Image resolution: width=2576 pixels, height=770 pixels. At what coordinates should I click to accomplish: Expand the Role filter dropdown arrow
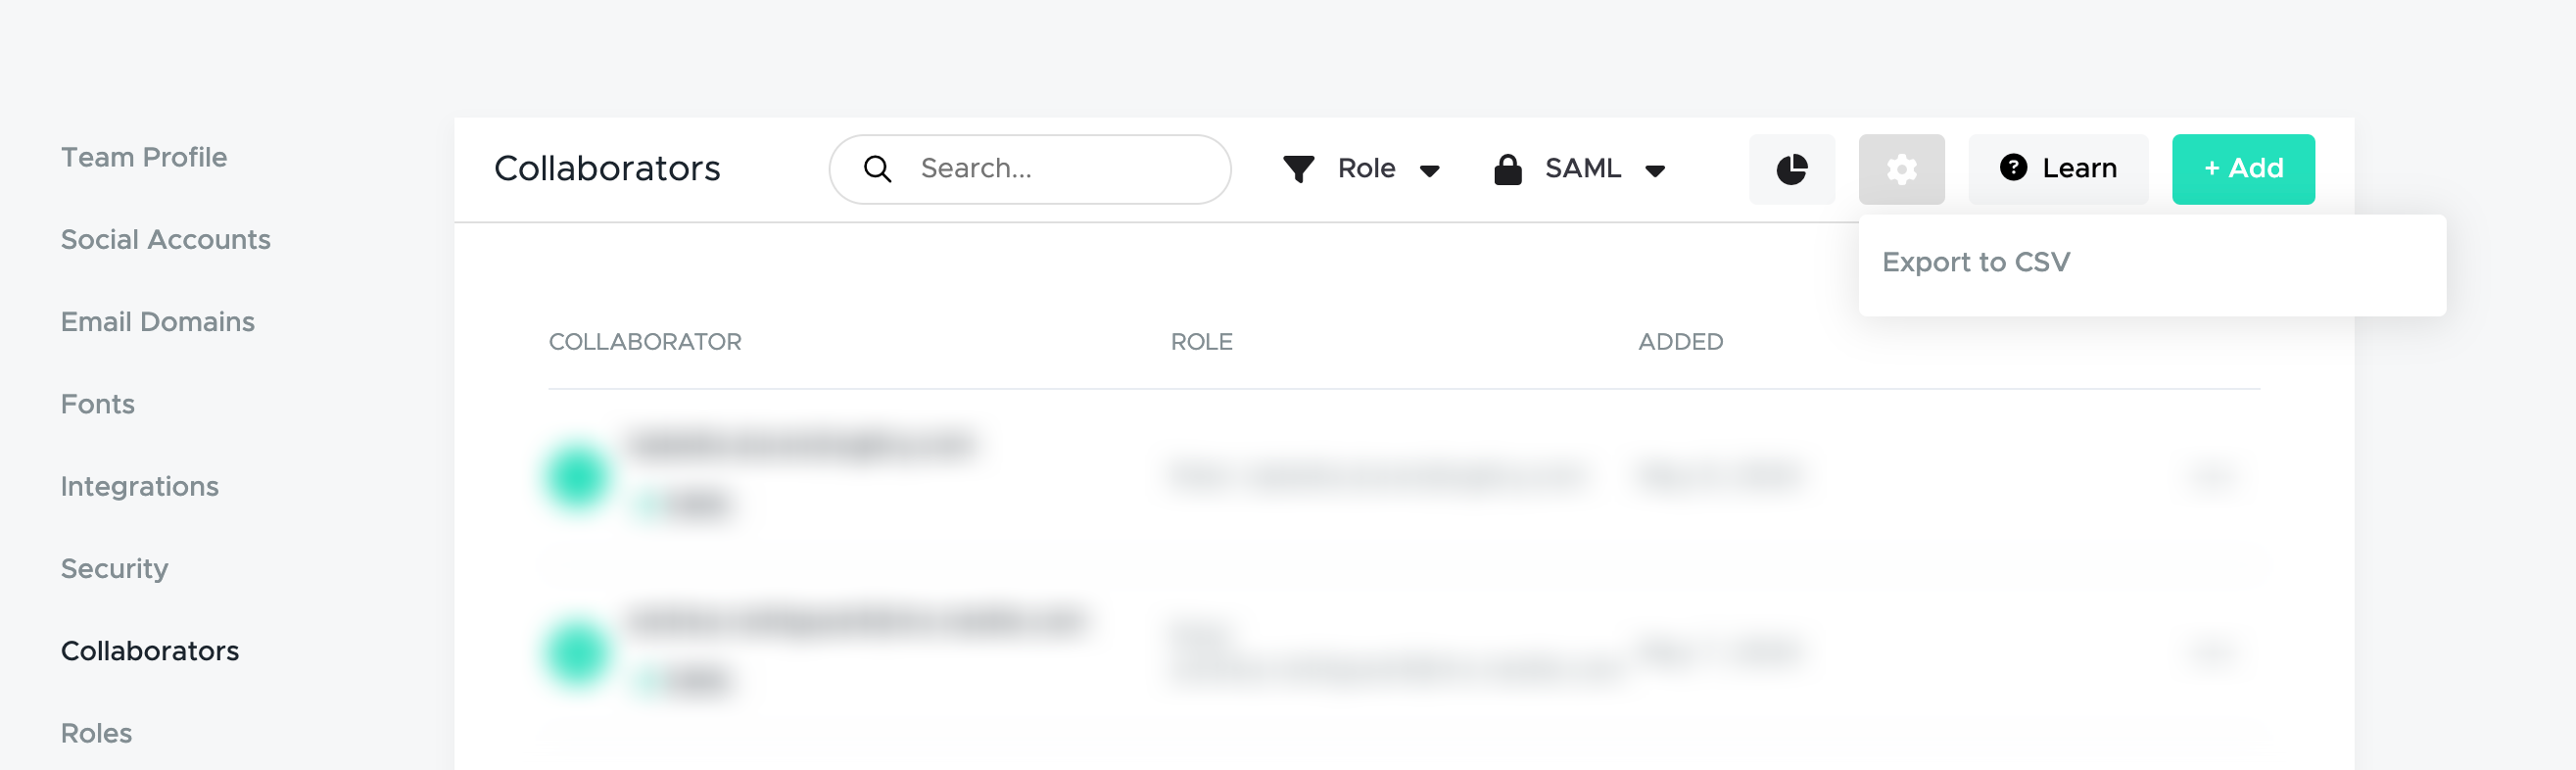click(1429, 171)
